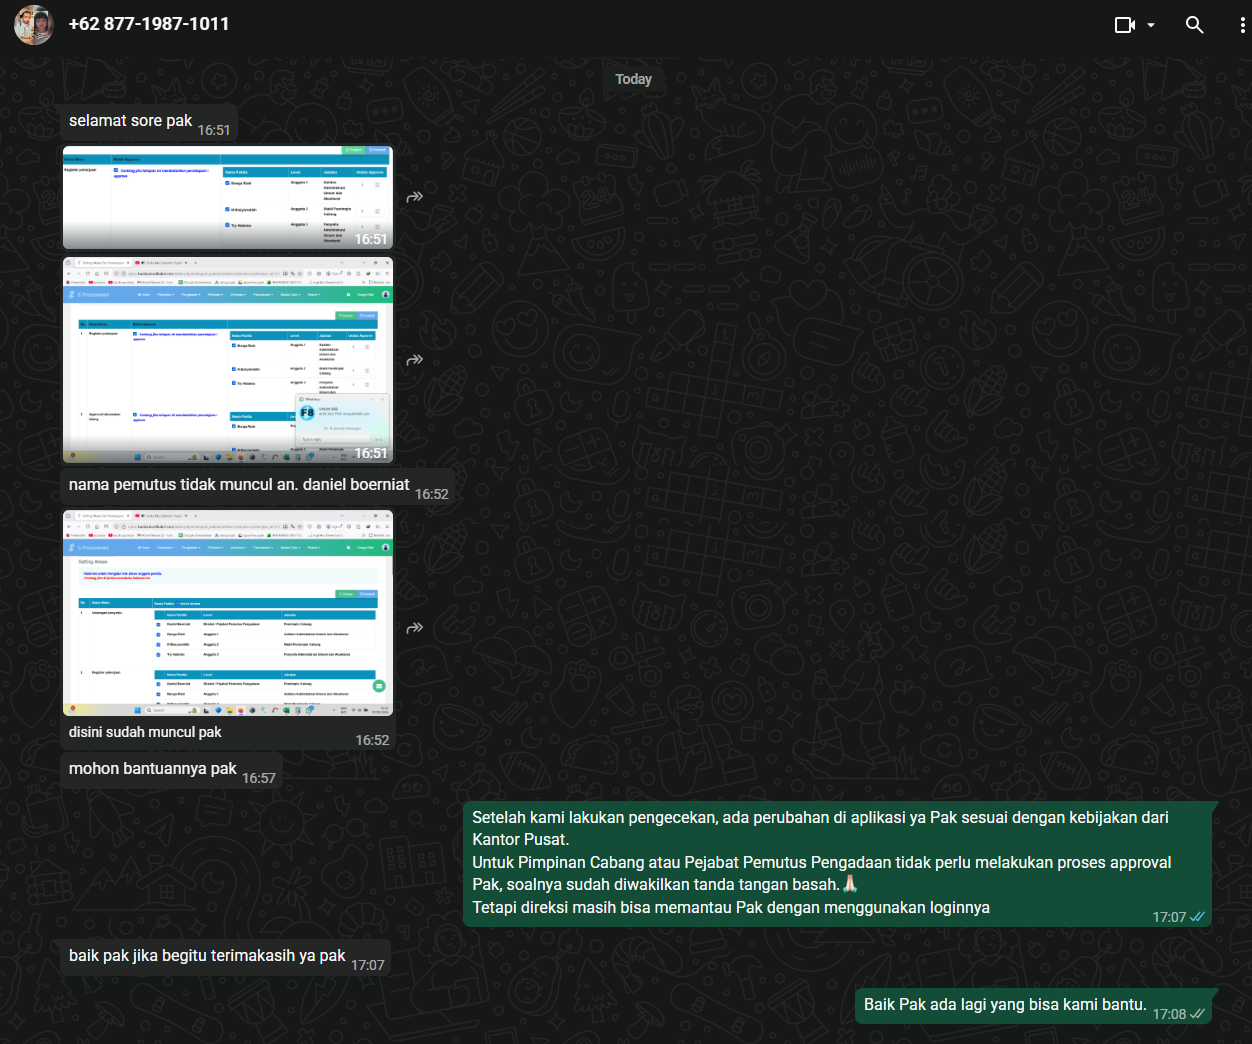Start a video call with the contact

[1124, 25]
